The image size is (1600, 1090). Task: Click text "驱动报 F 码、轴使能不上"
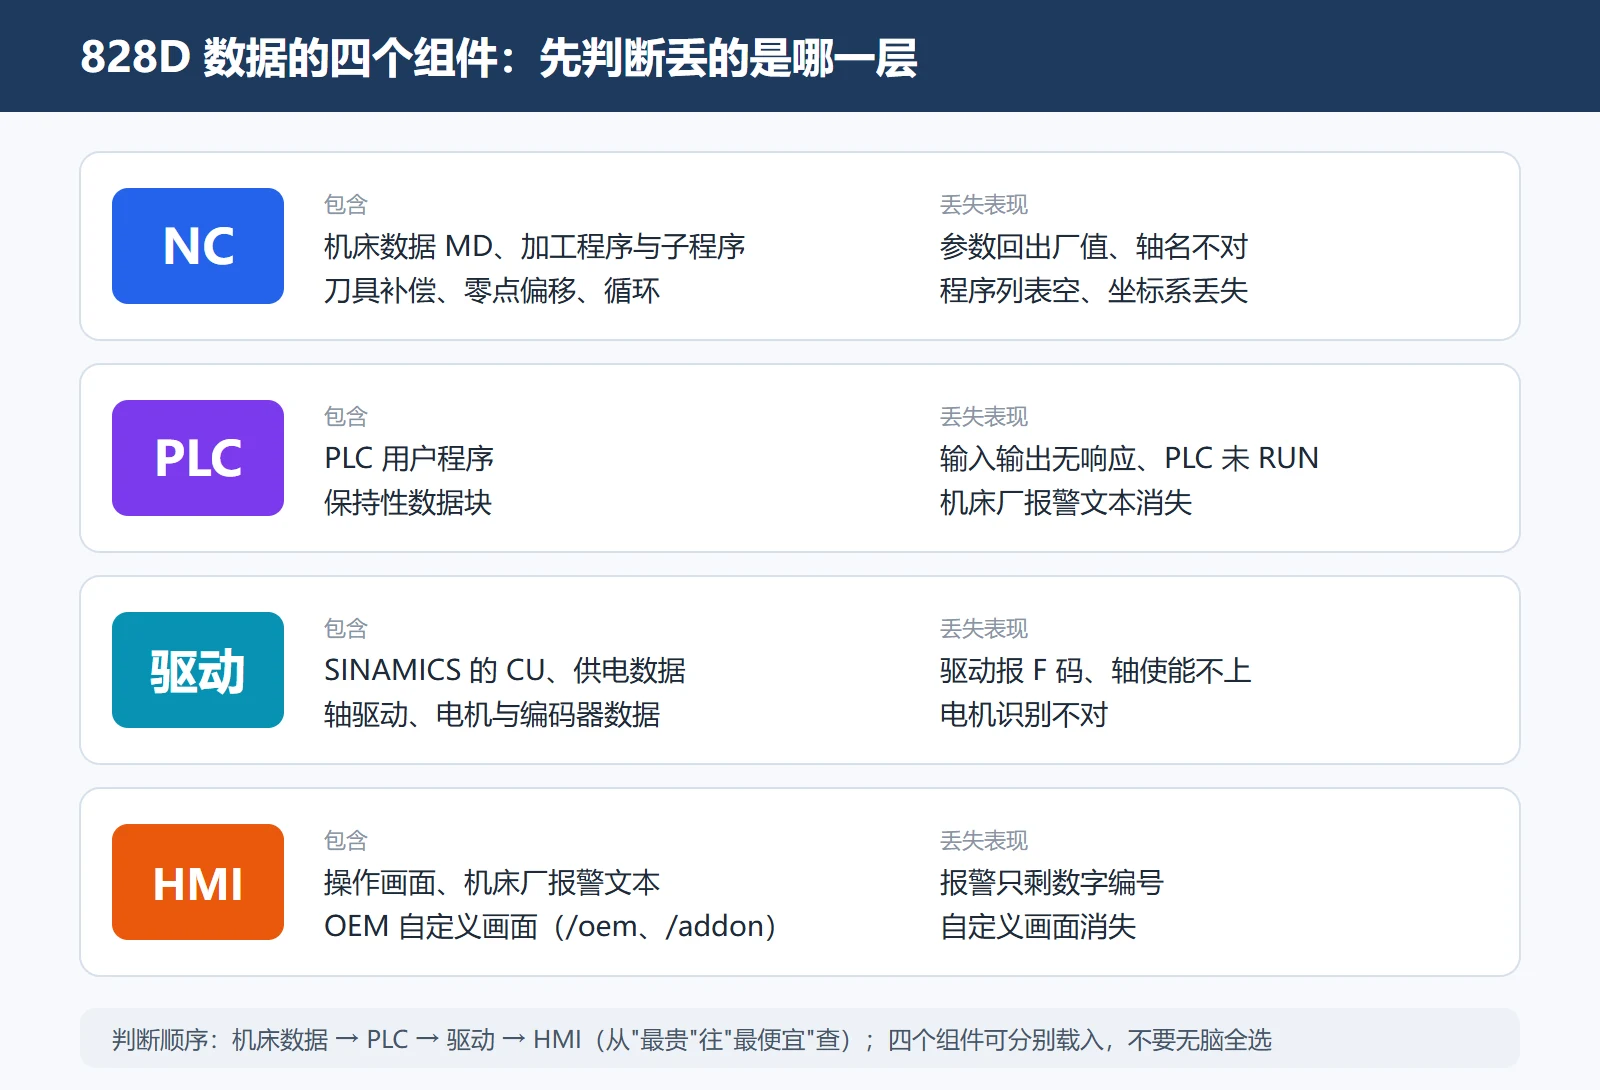[x=1096, y=670]
